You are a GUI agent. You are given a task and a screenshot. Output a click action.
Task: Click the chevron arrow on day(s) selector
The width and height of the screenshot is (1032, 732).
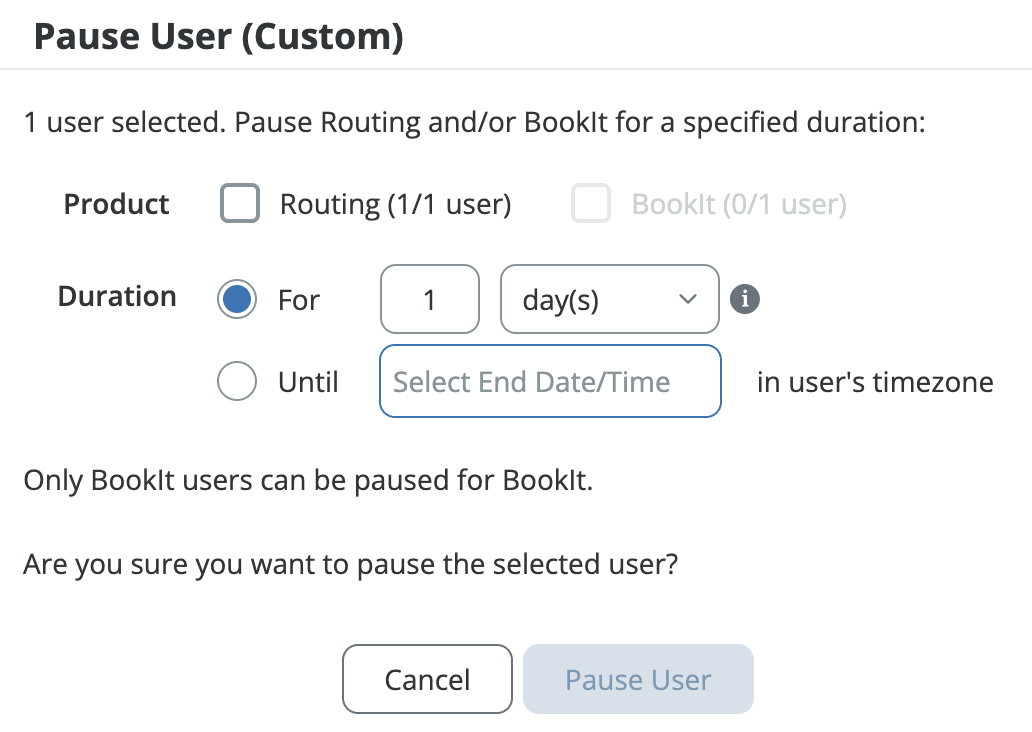click(687, 299)
